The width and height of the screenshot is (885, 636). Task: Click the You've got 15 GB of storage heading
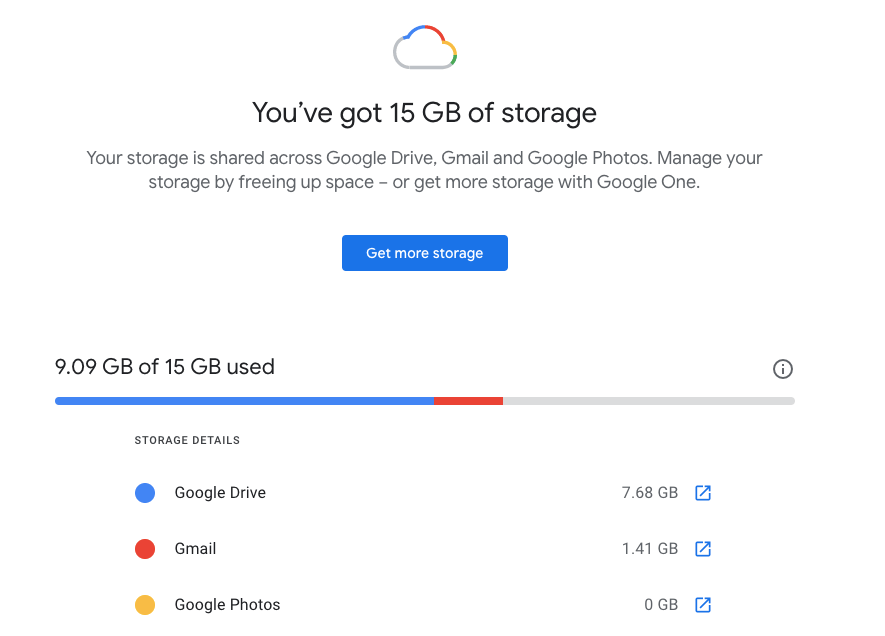tap(424, 112)
